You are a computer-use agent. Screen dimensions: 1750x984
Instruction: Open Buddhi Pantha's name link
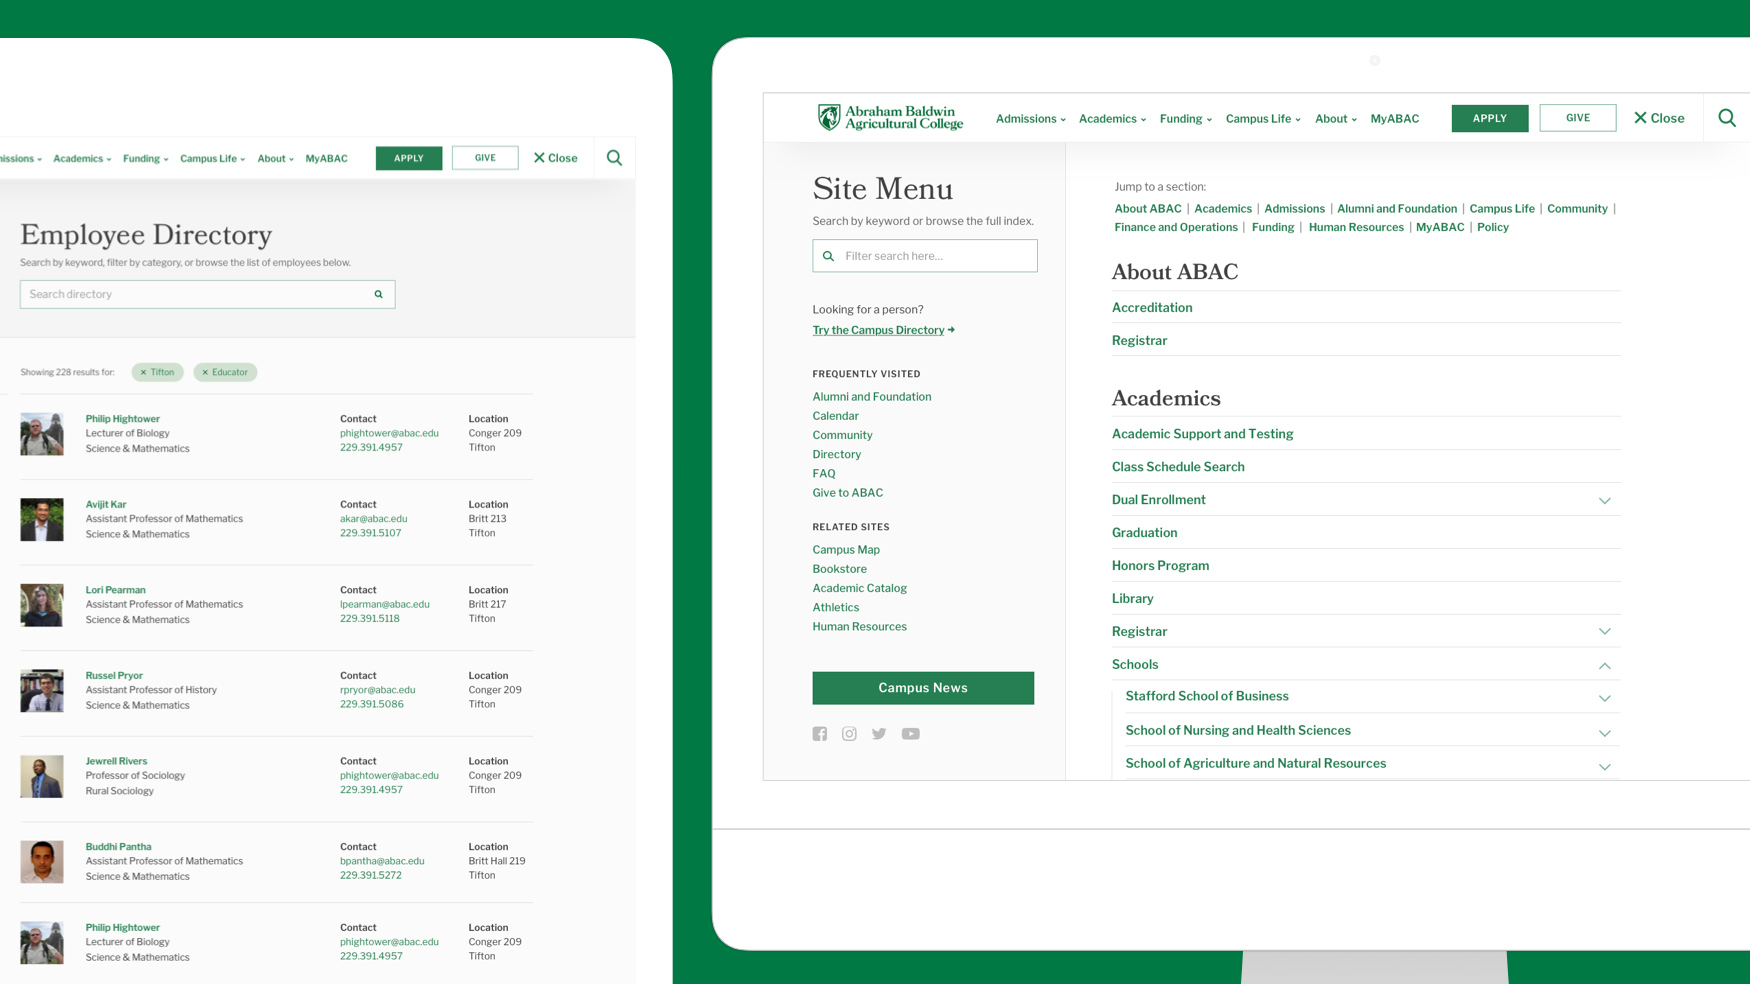click(118, 847)
